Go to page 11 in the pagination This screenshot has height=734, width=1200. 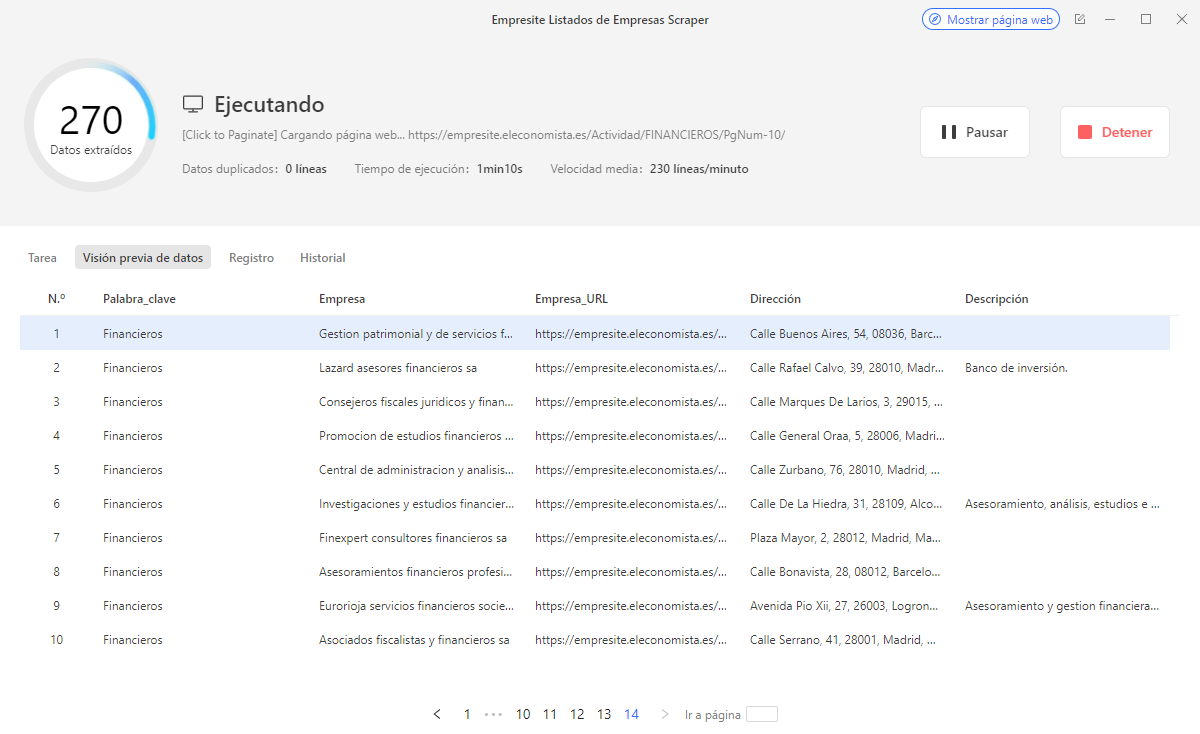click(550, 714)
